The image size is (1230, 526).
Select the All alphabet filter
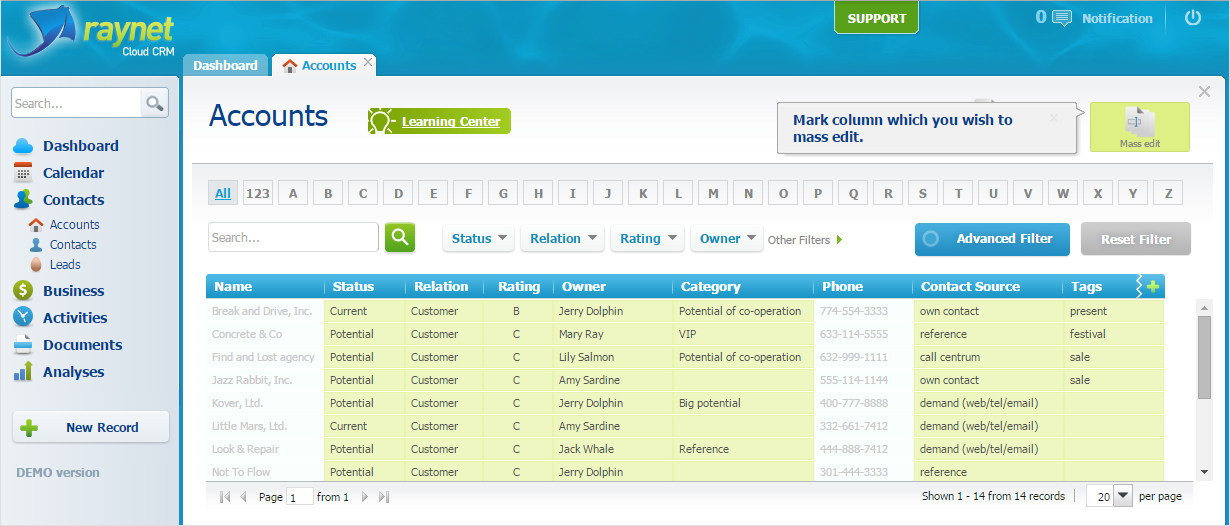pos(223,193)
